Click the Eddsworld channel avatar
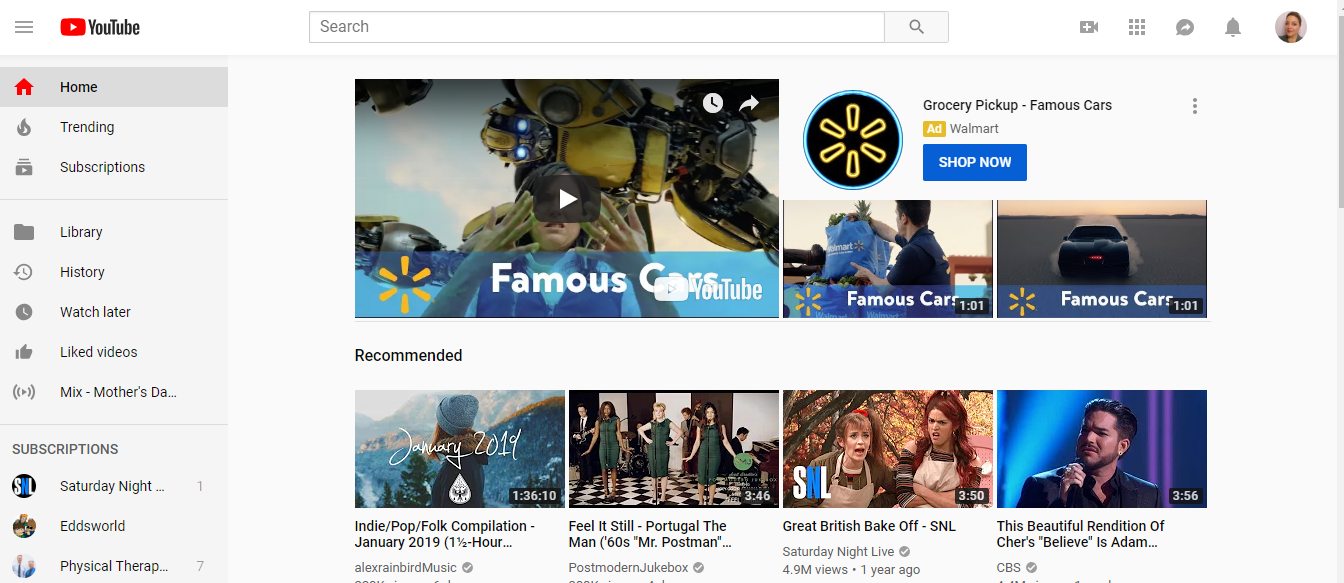The height and width of the screenshot is (583, 1344). 24,526
